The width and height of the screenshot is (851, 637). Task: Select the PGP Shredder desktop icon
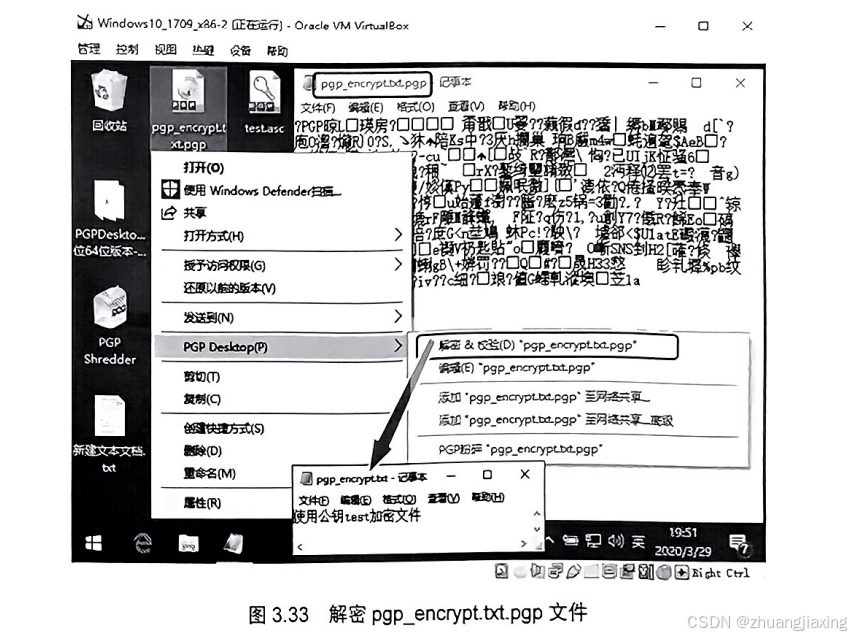coord(110,326)
